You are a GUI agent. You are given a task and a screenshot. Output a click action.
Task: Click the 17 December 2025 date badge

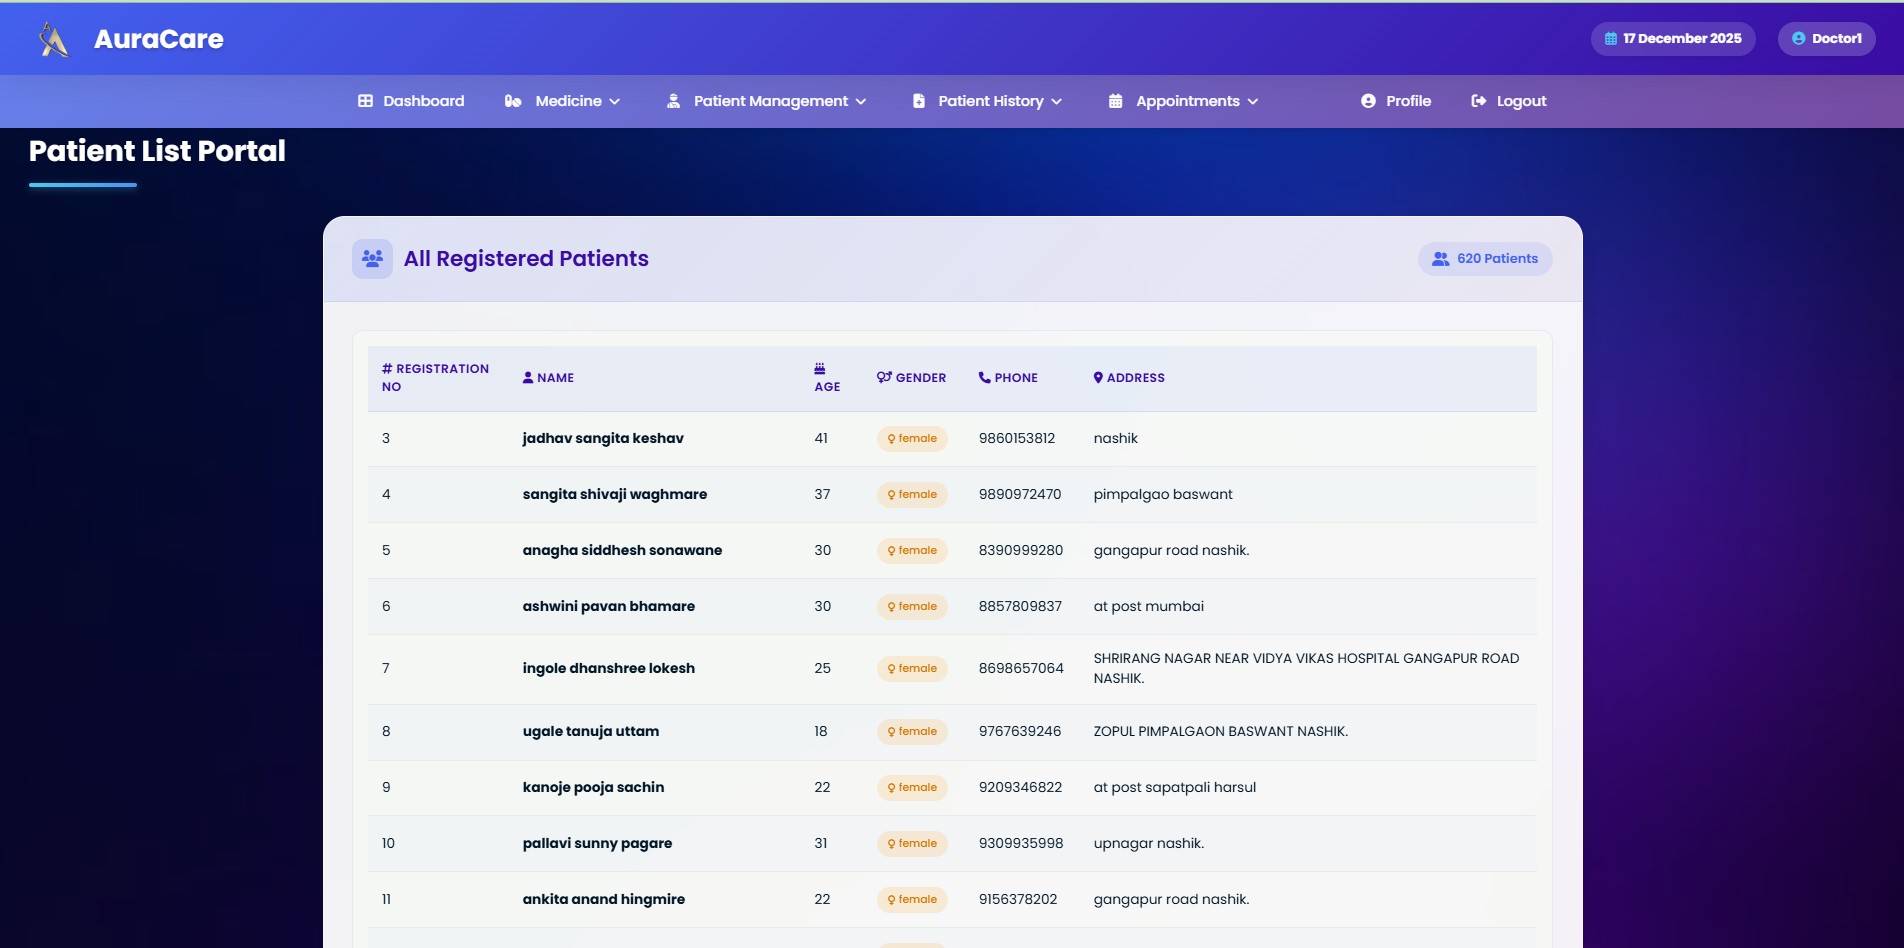click(x=1673, y=39)
